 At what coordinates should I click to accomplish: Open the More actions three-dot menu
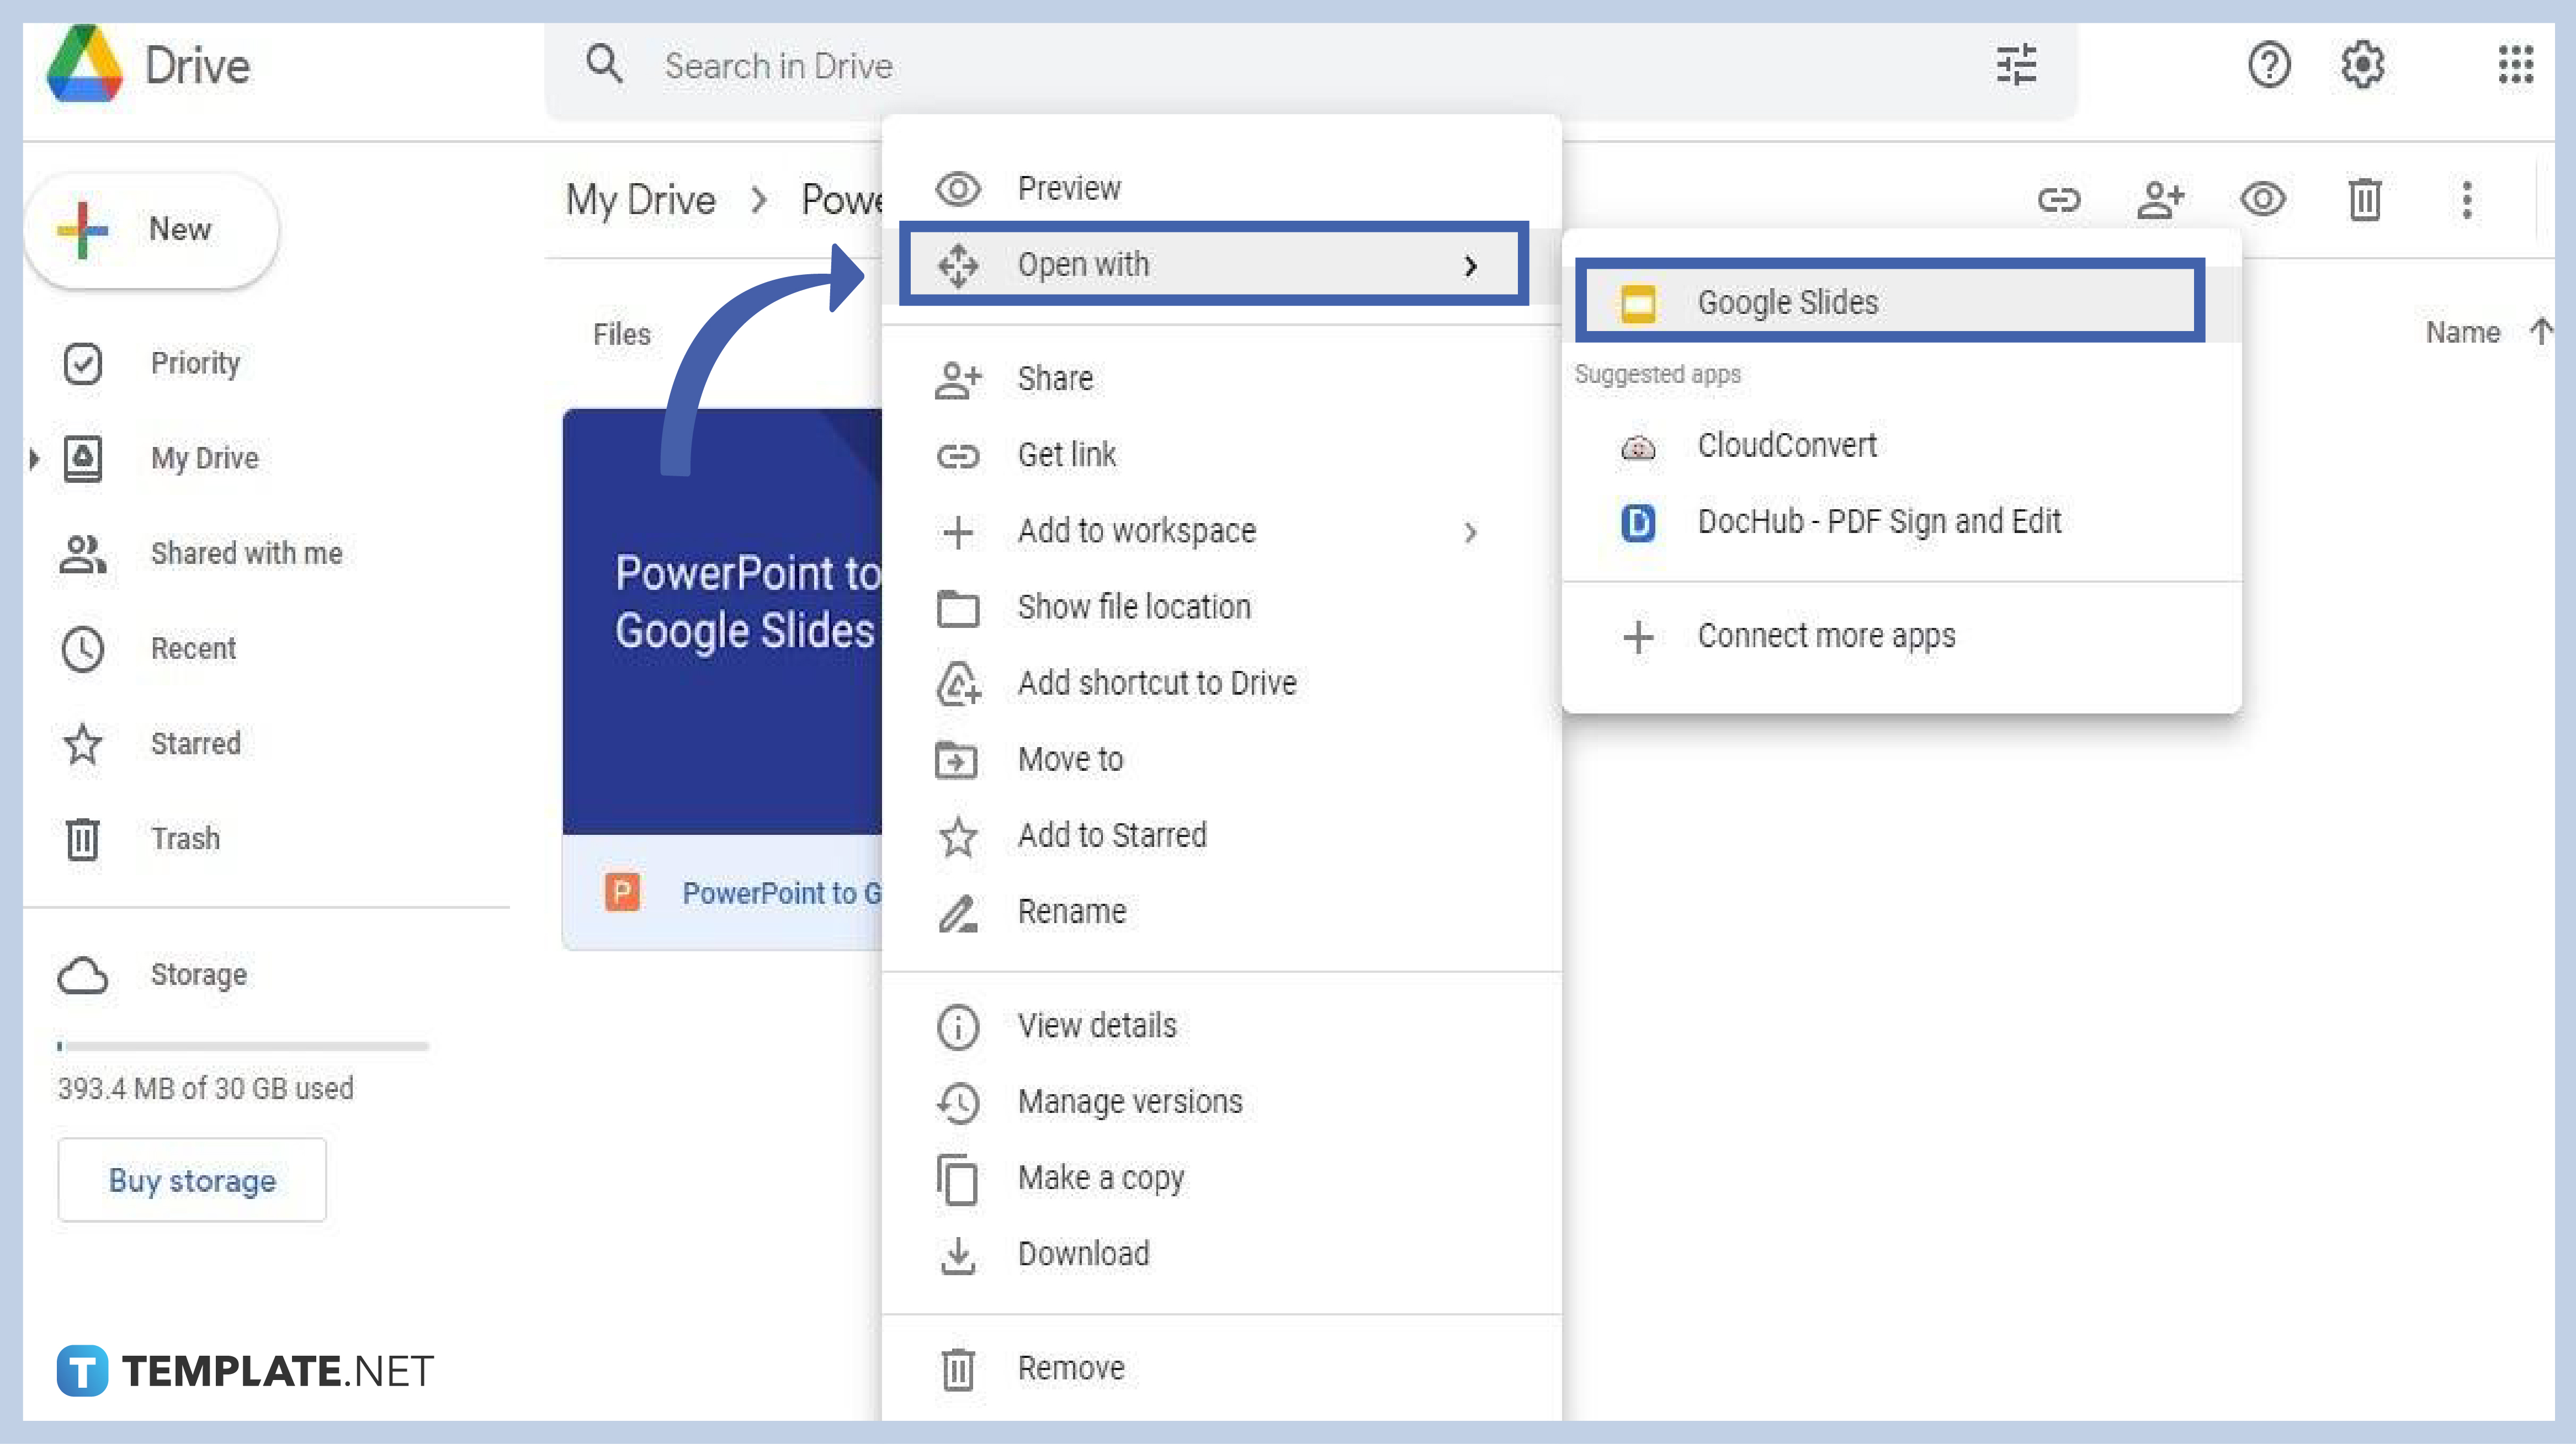(2467, 199)
